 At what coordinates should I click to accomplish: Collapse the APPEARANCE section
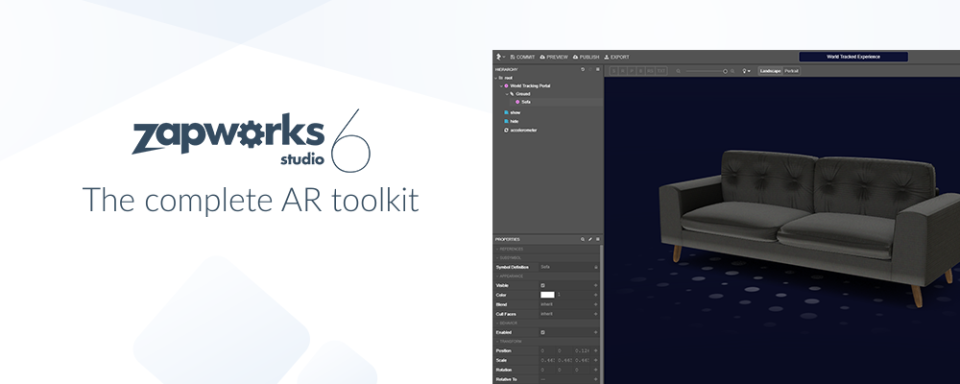(x=547, y=276)
